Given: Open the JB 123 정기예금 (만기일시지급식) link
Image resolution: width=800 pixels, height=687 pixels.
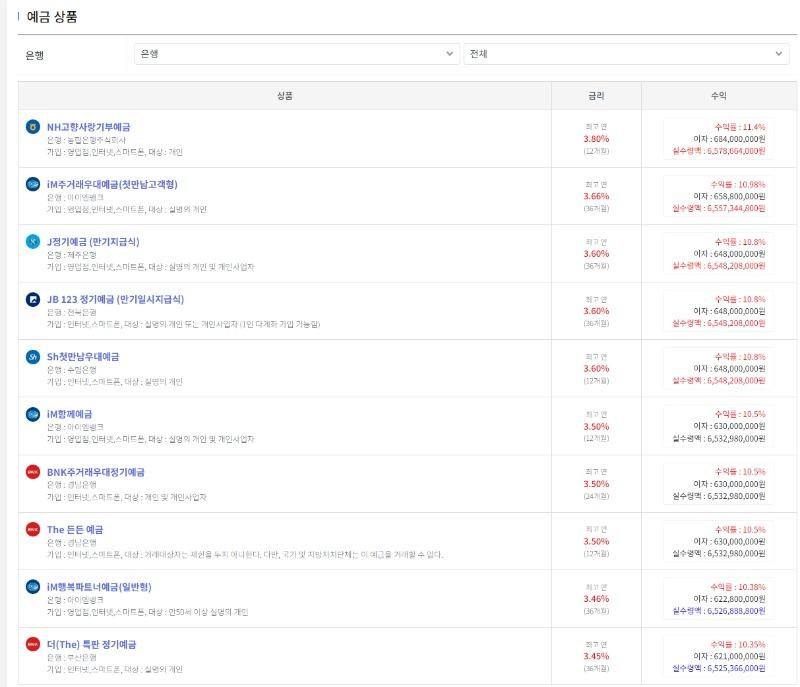Looking at the screenshot, I should [115, 299].
